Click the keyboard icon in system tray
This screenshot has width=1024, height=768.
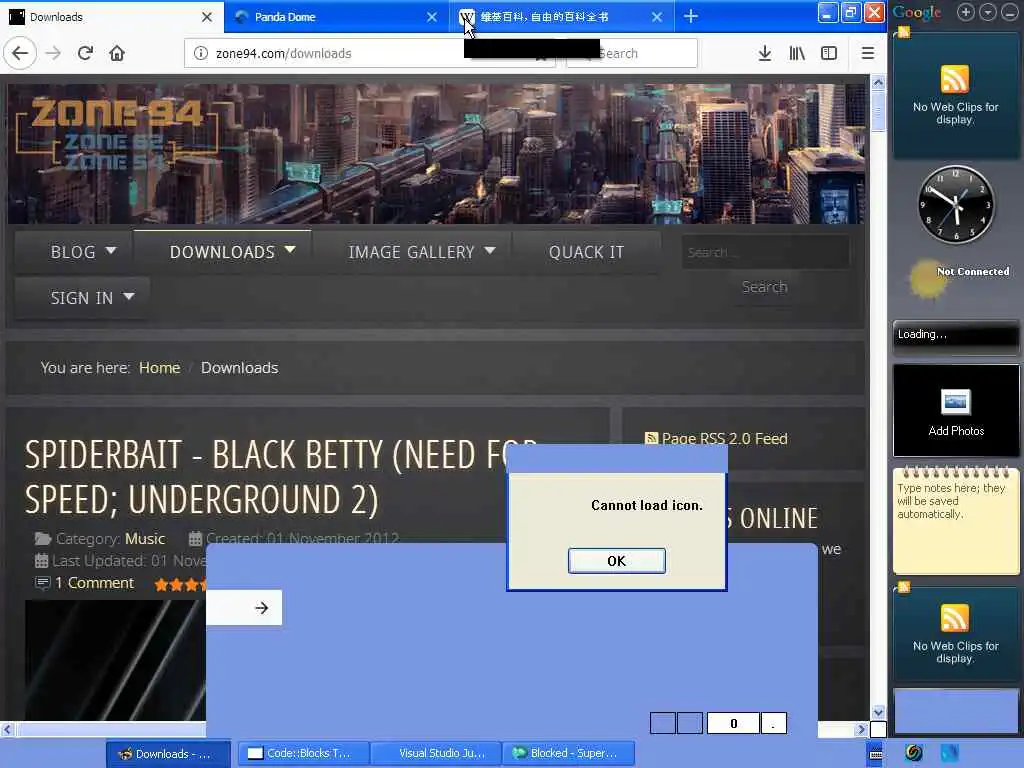[876, 754]
